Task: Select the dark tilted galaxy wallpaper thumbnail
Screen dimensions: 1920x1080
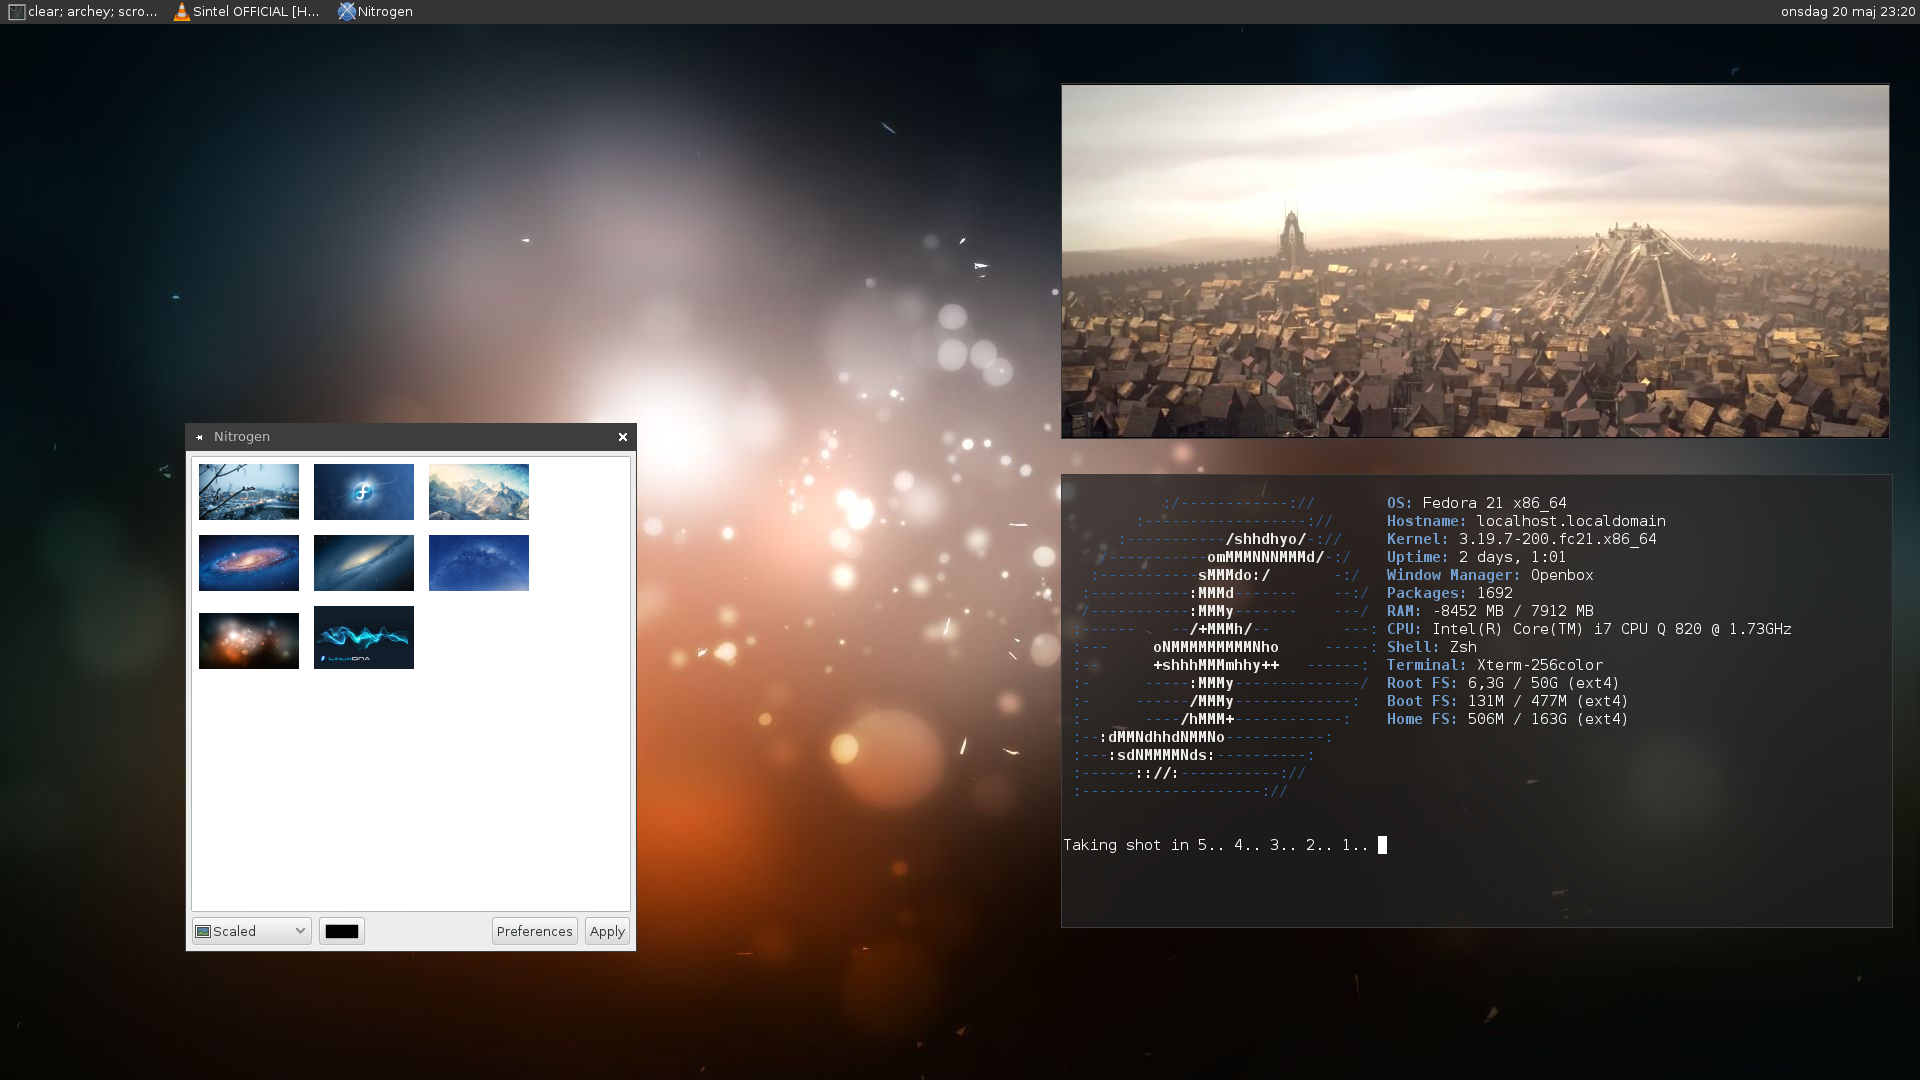Action: [x=363, y=562]
